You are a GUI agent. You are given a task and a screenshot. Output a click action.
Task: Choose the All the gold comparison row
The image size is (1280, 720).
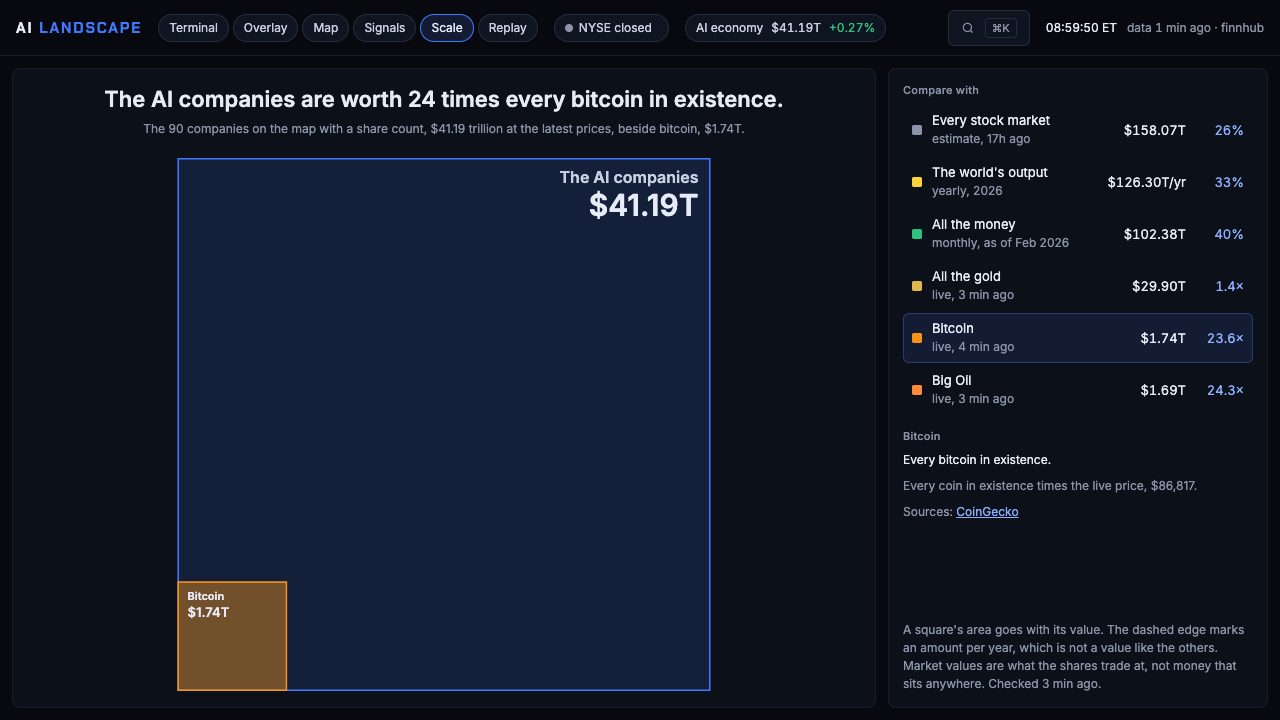pos(1078,286)
